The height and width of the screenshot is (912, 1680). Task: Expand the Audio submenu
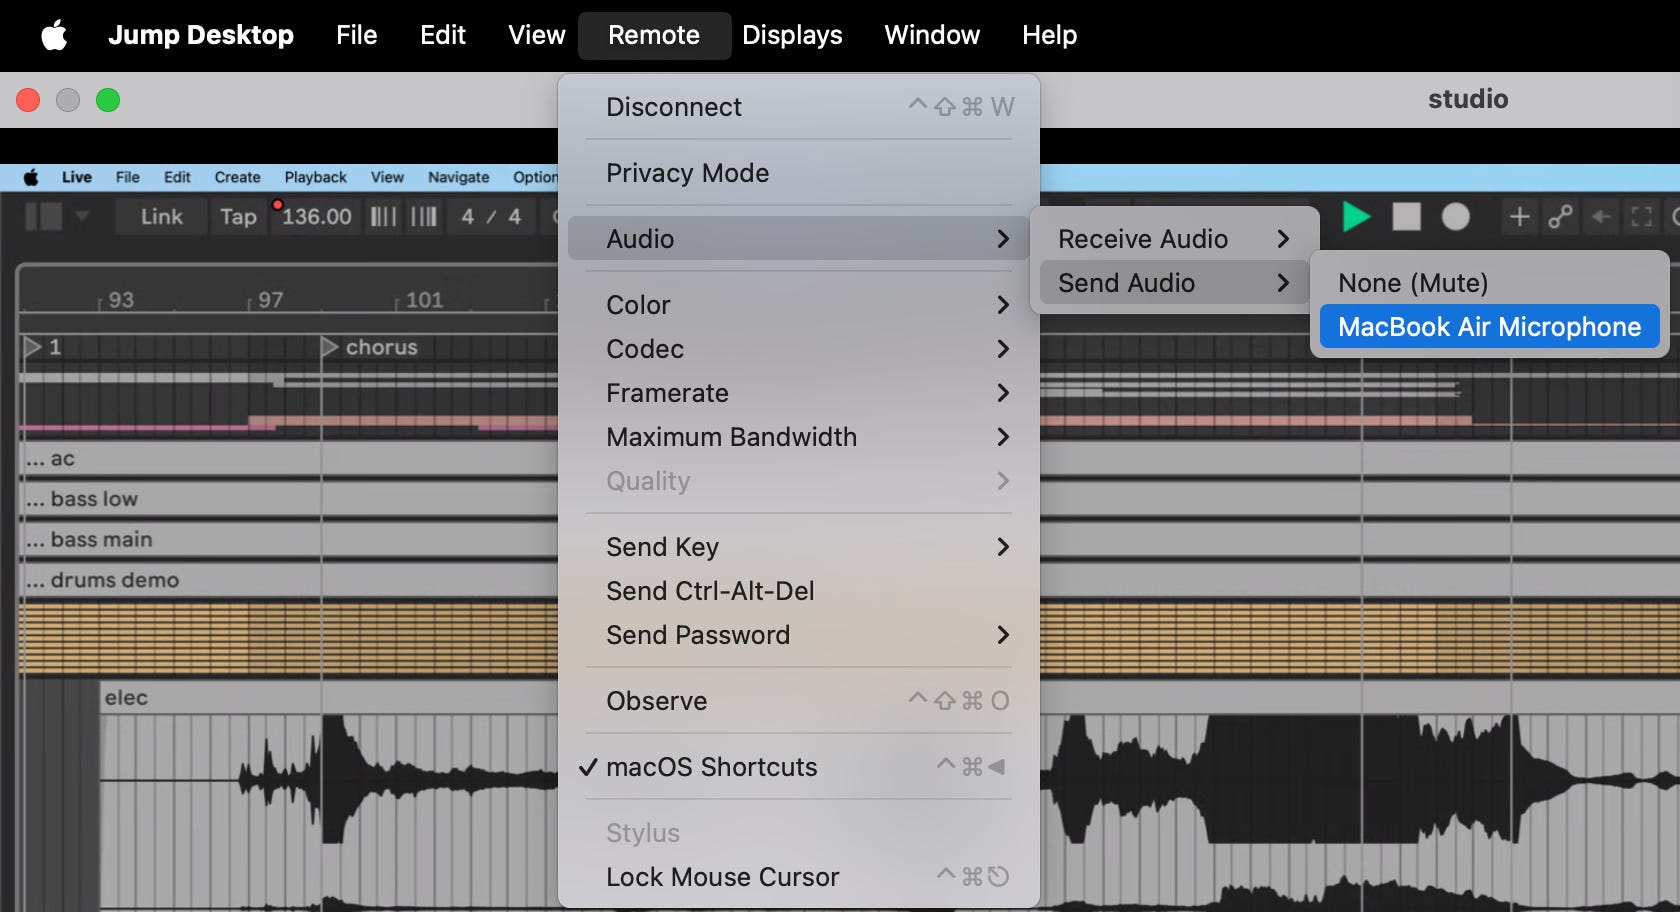(x=799, y=239)
